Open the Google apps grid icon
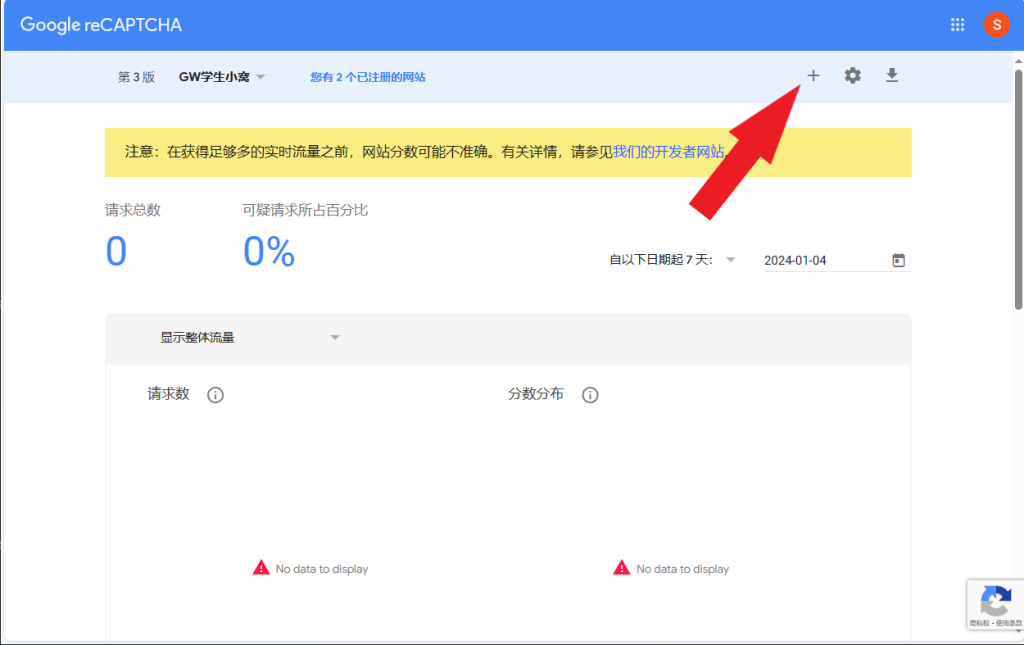The height and width of the screenshot is (645, 1024). click(957, 25)
